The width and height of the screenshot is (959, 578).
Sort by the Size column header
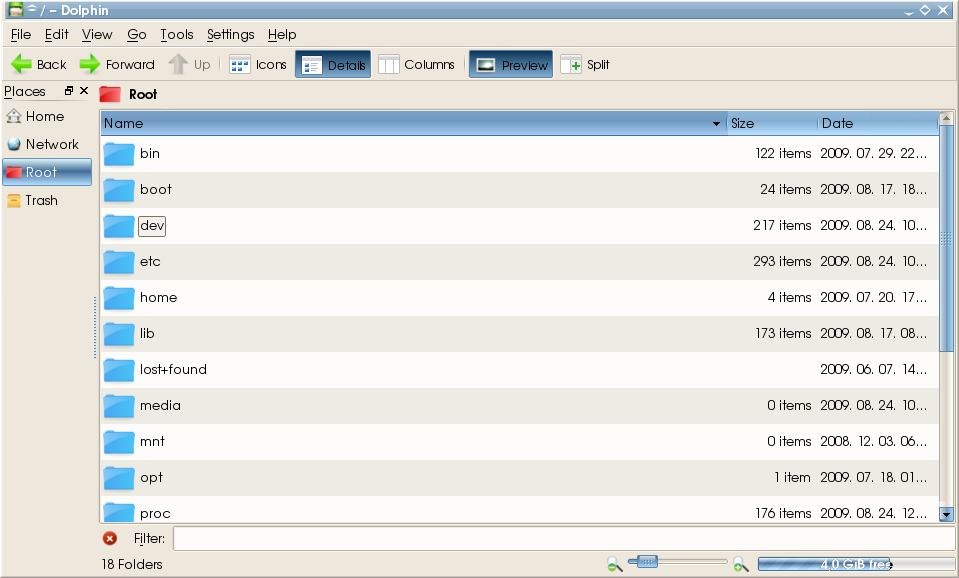pyautogui.click(x=772, y=124)
